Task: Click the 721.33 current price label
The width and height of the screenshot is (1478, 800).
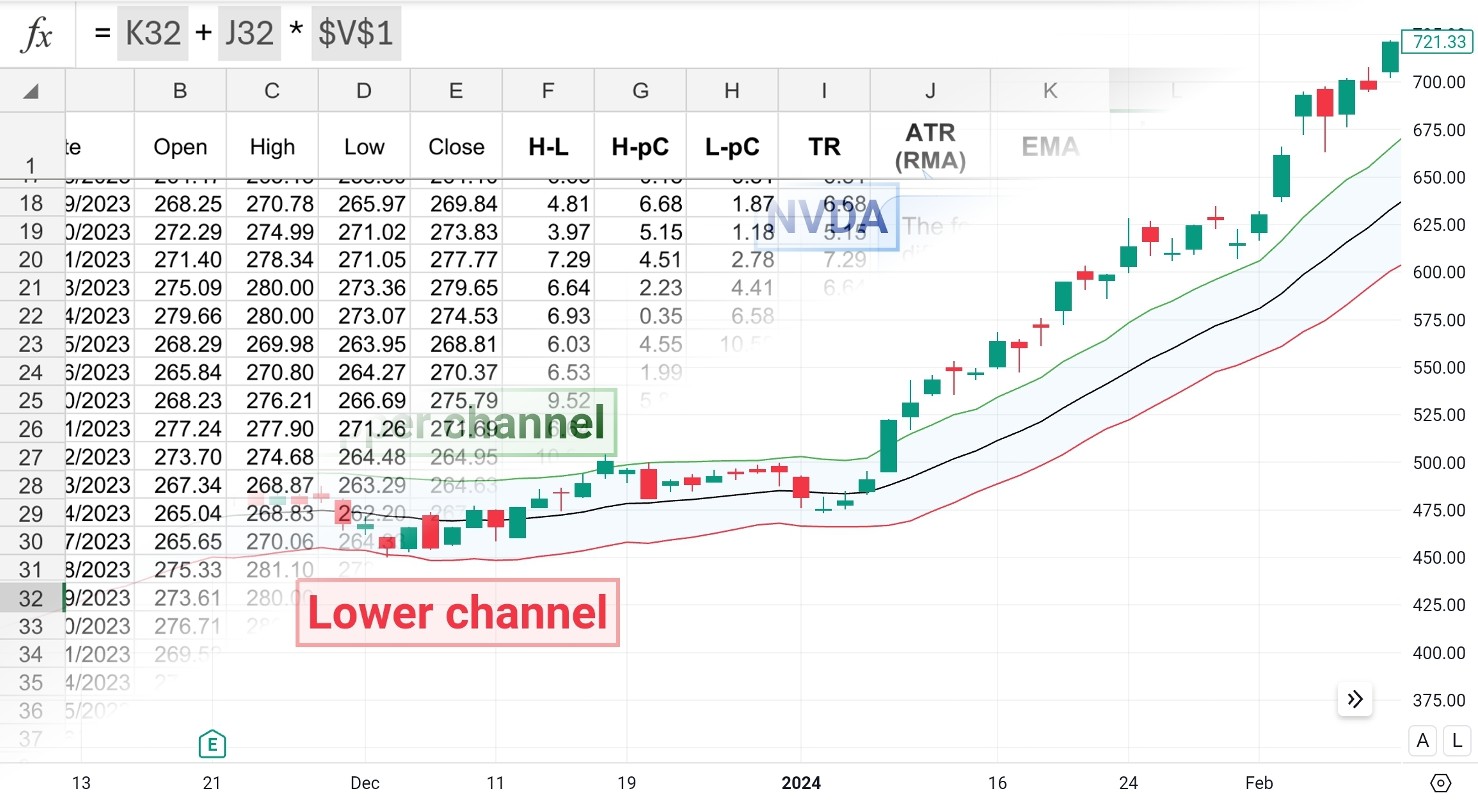Action: 1436,41
